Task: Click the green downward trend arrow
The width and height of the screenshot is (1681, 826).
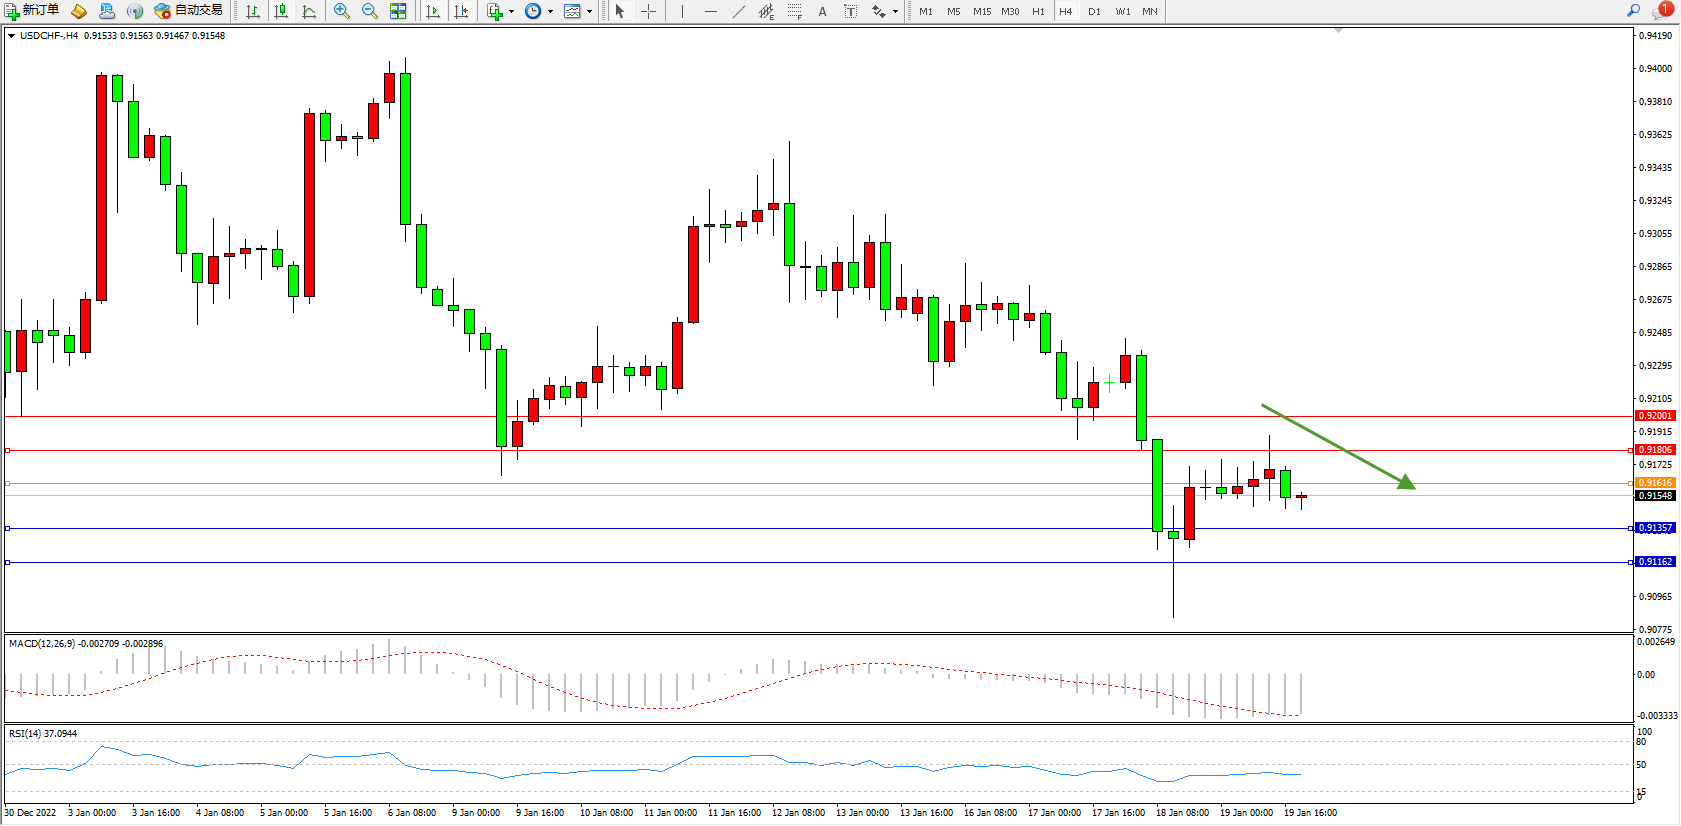Action: pyautogui.click(x=1338, y=446)
